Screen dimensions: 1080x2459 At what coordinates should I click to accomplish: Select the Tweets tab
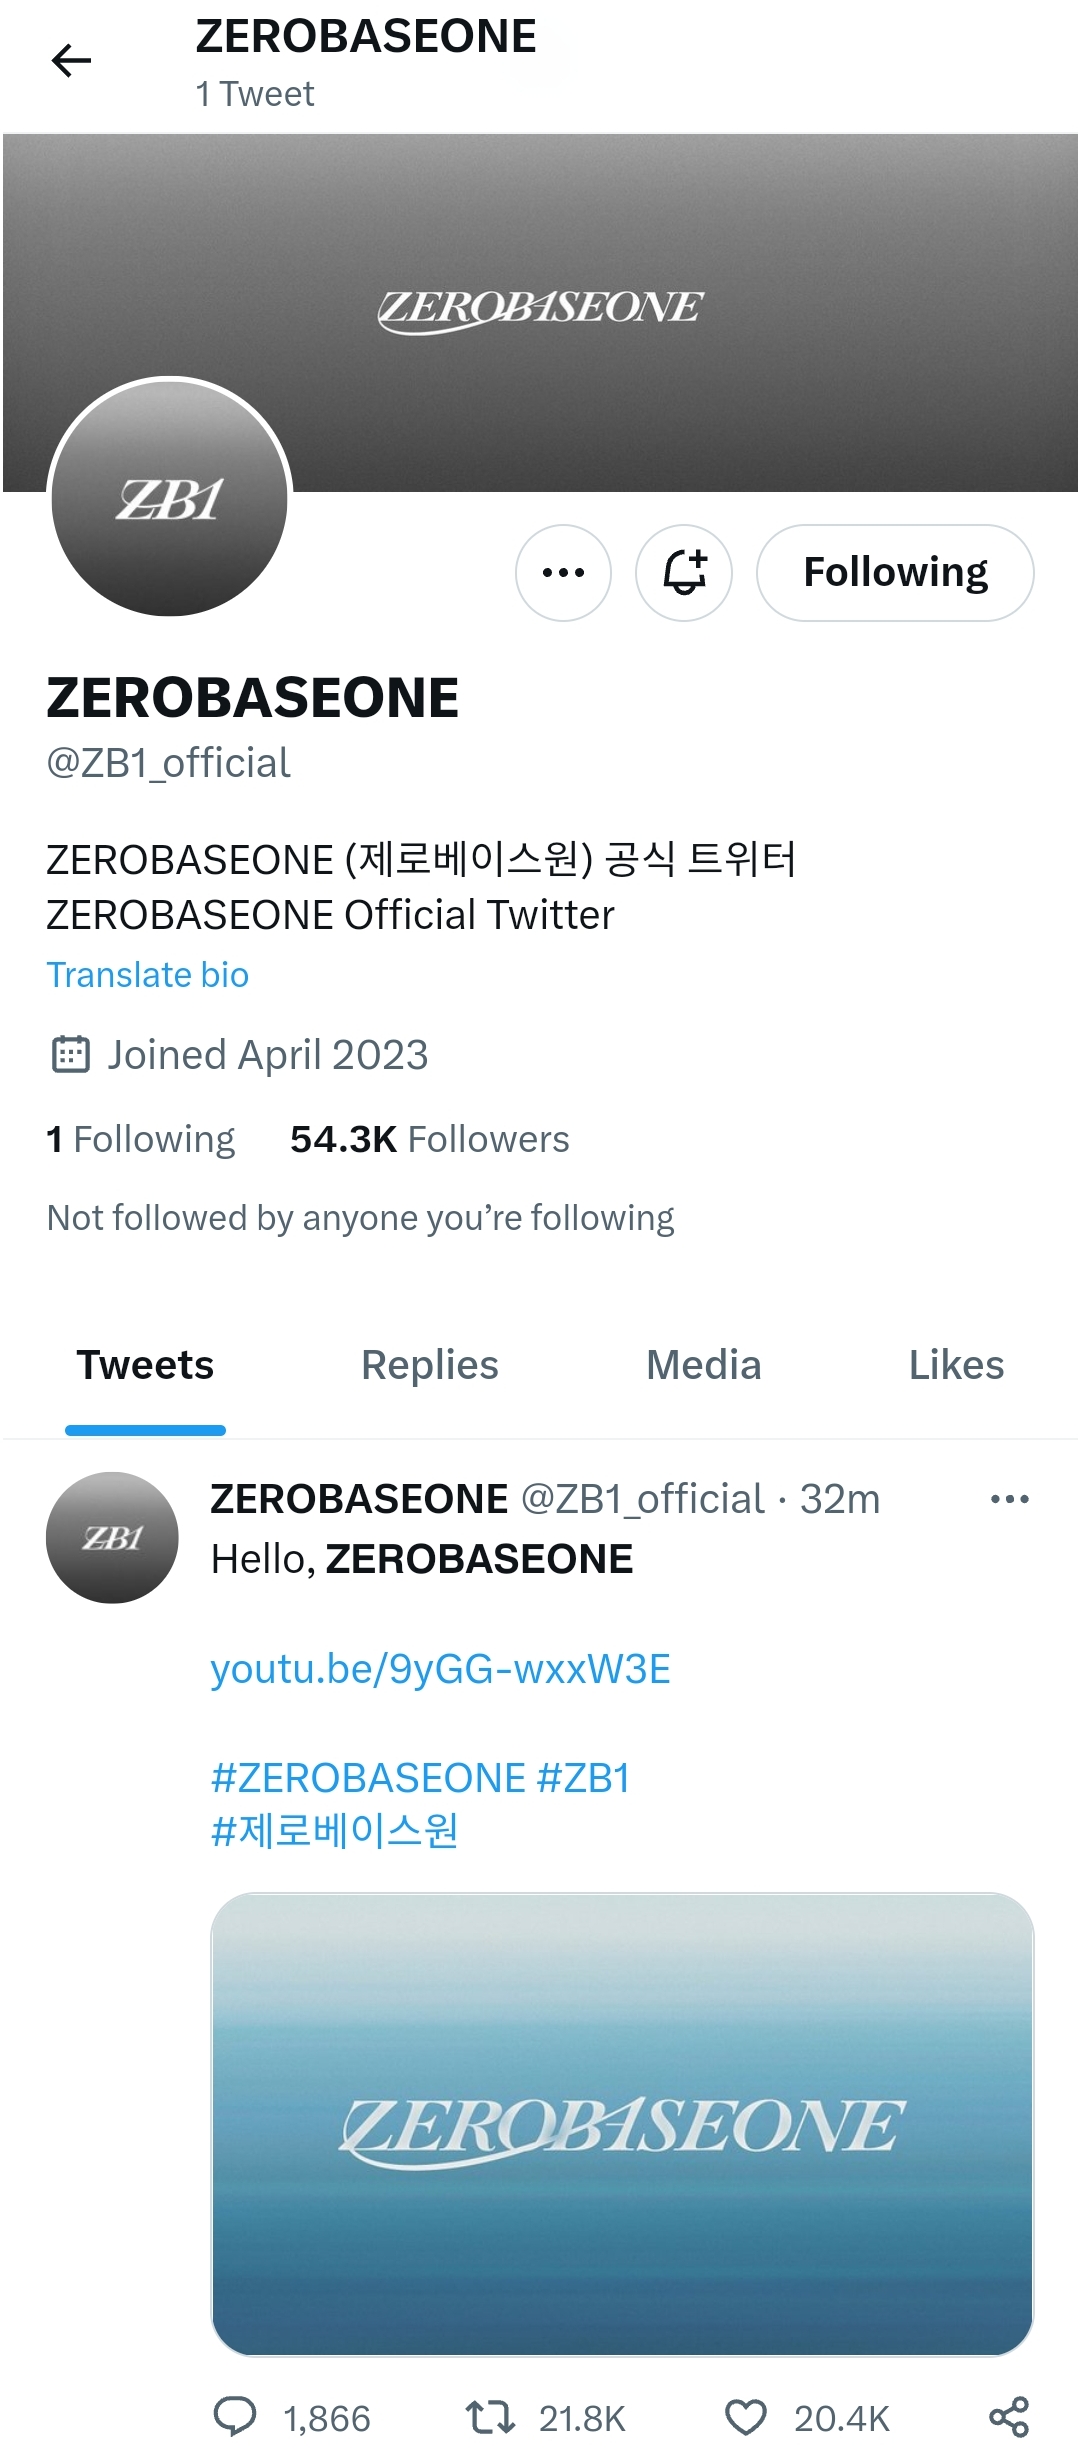pyautogui.click(x=146, y=1365)
